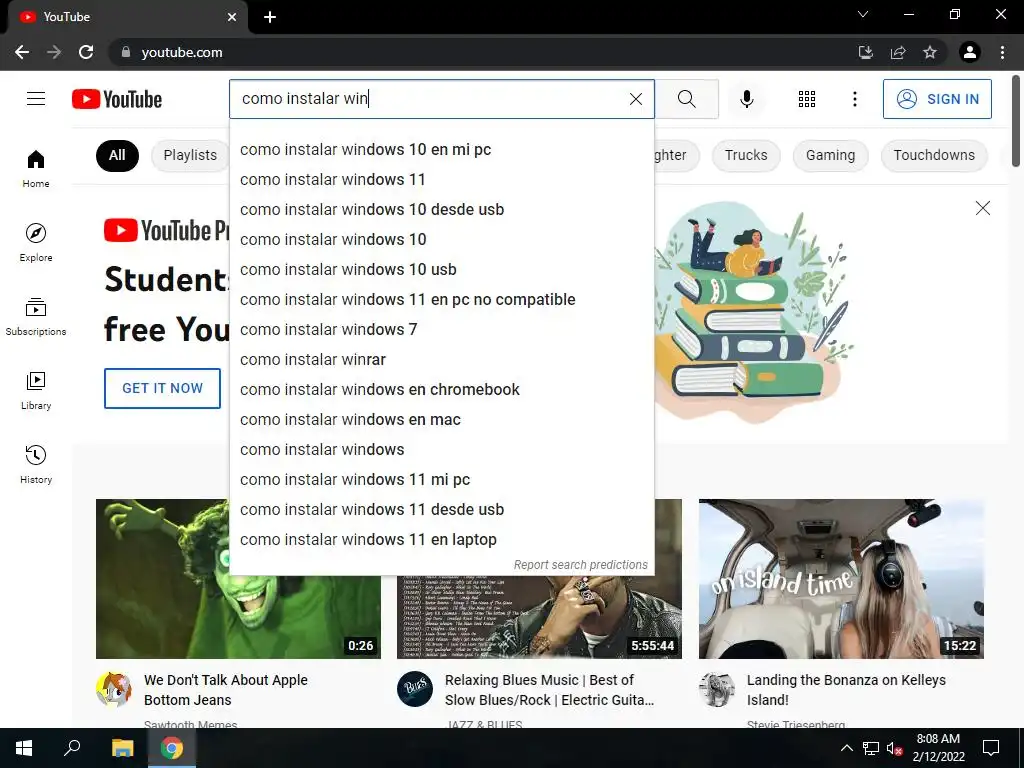This screenshot has width=1024, height=768.
Task: Click the SIGN IN button
Action: click(x=937, y=99)
